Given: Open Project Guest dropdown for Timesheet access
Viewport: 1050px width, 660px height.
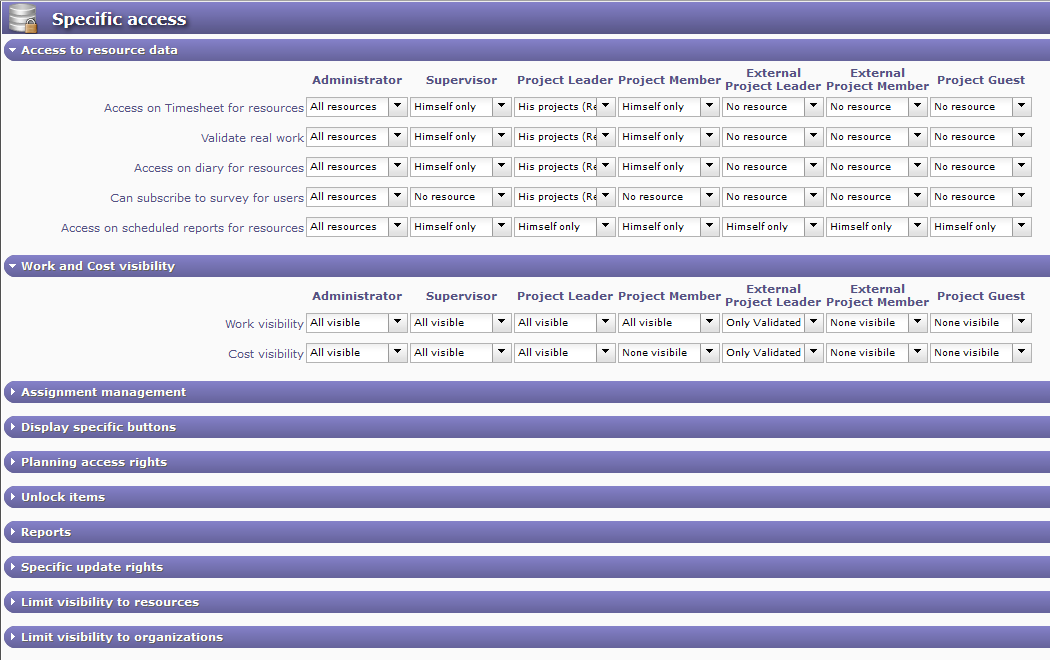Looking at the screenshot, I should tap(1021, 107).
